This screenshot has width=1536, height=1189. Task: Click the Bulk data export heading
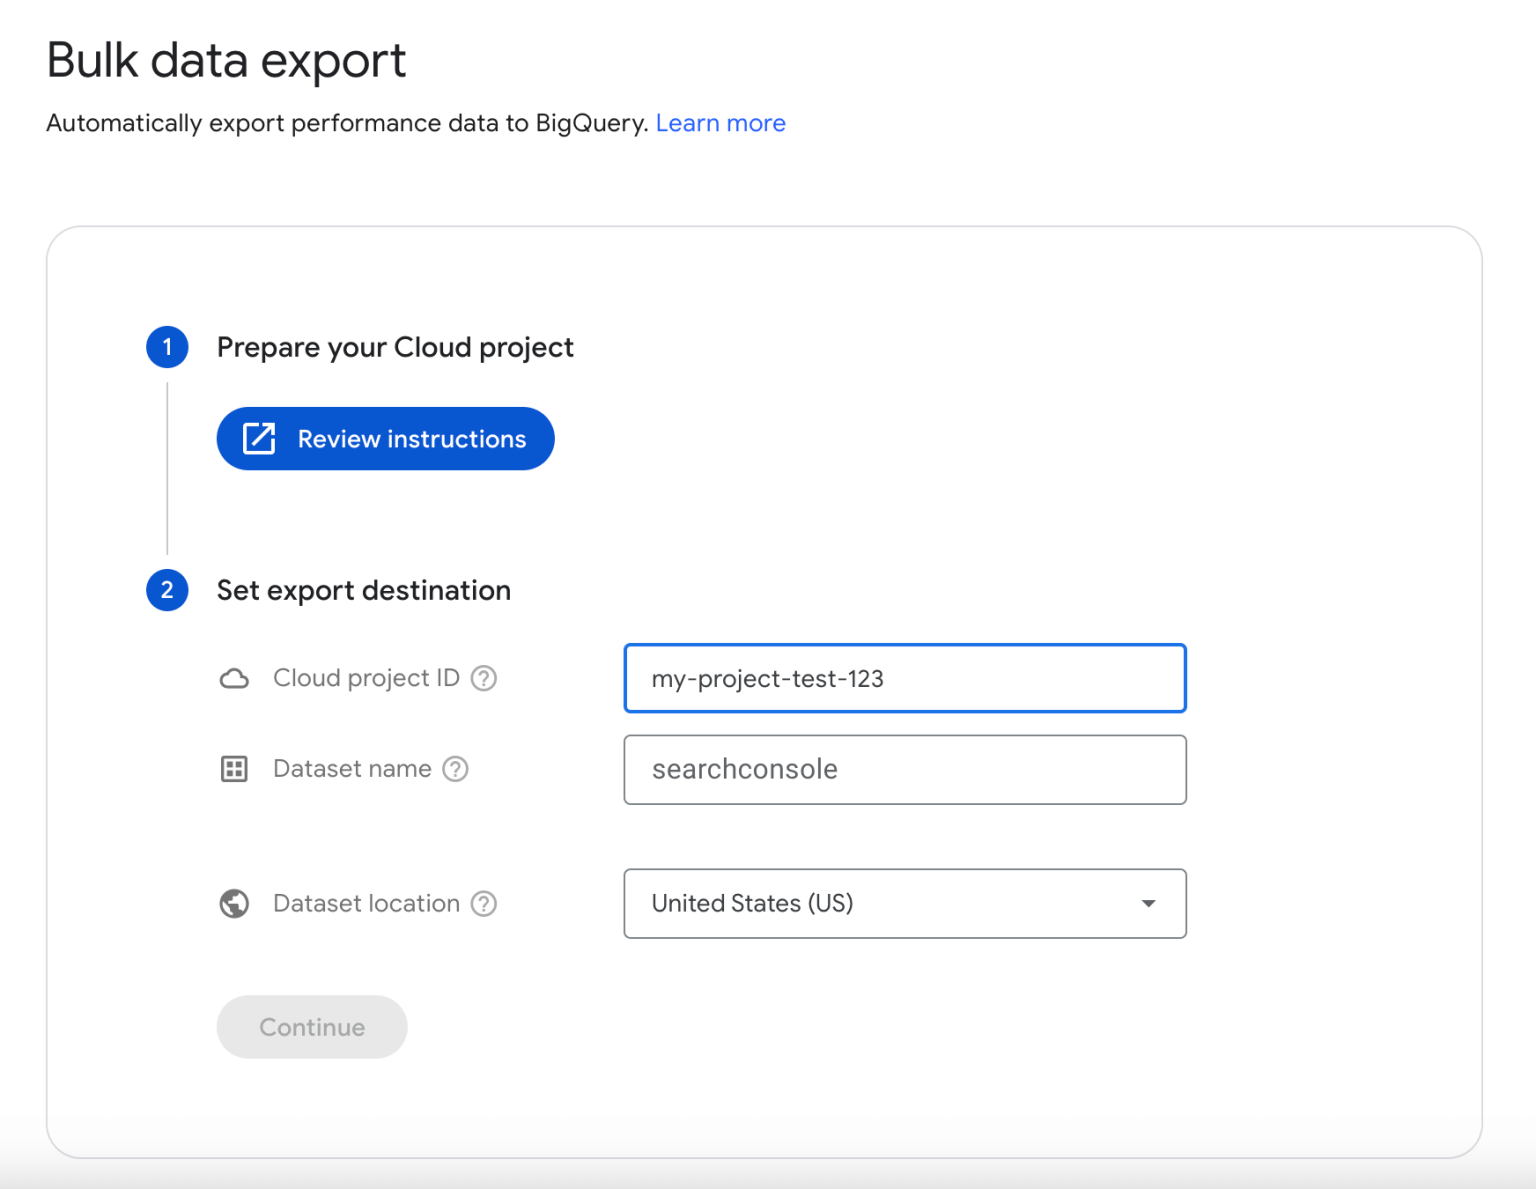(226, 60)
